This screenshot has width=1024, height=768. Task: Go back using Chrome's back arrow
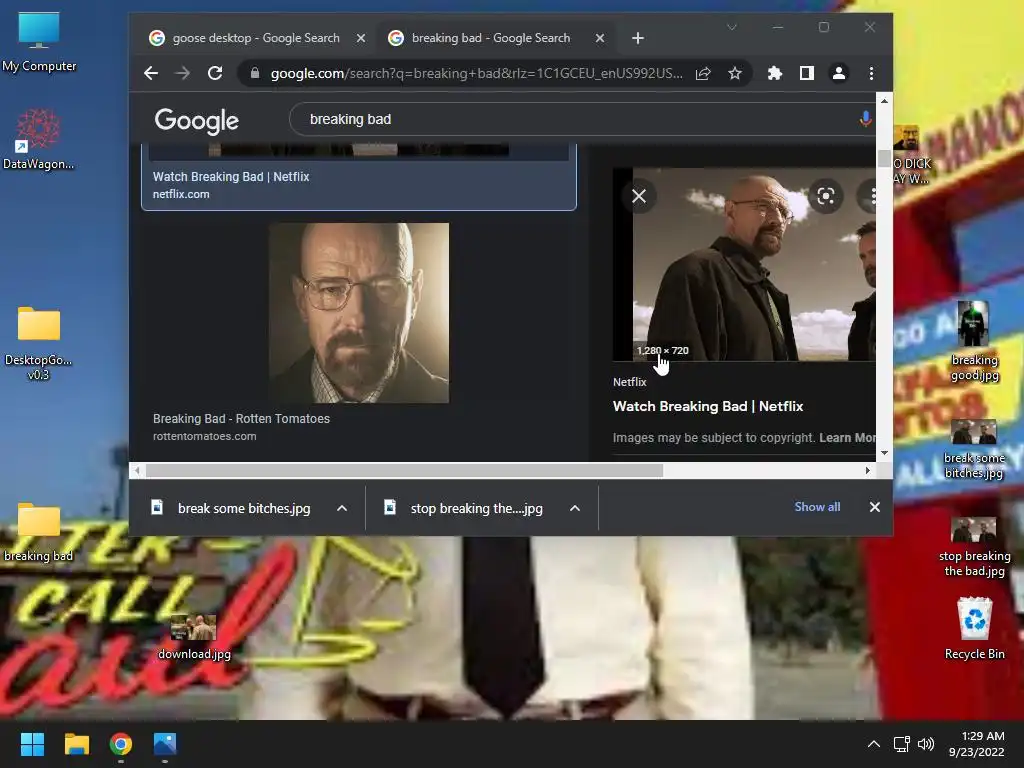pyautogui.click(x=151, y=73)
